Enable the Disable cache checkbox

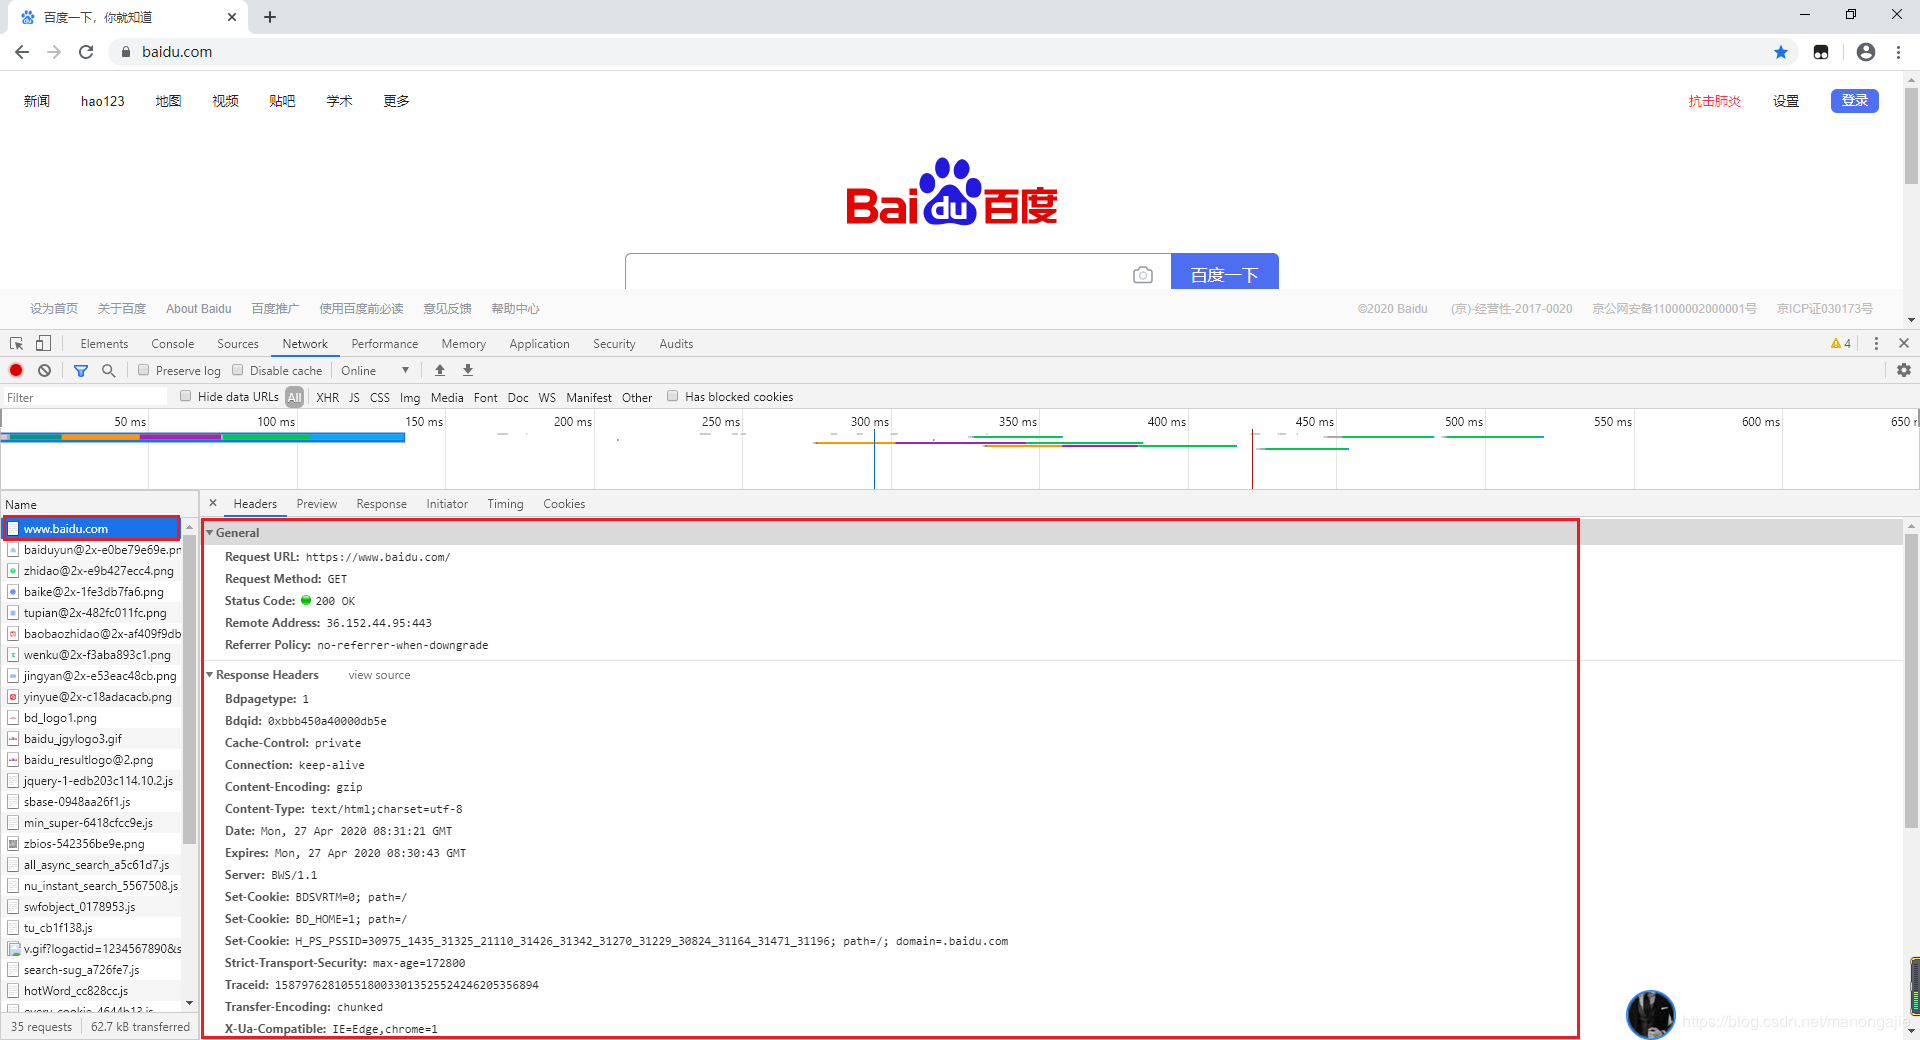click(238, 370)
